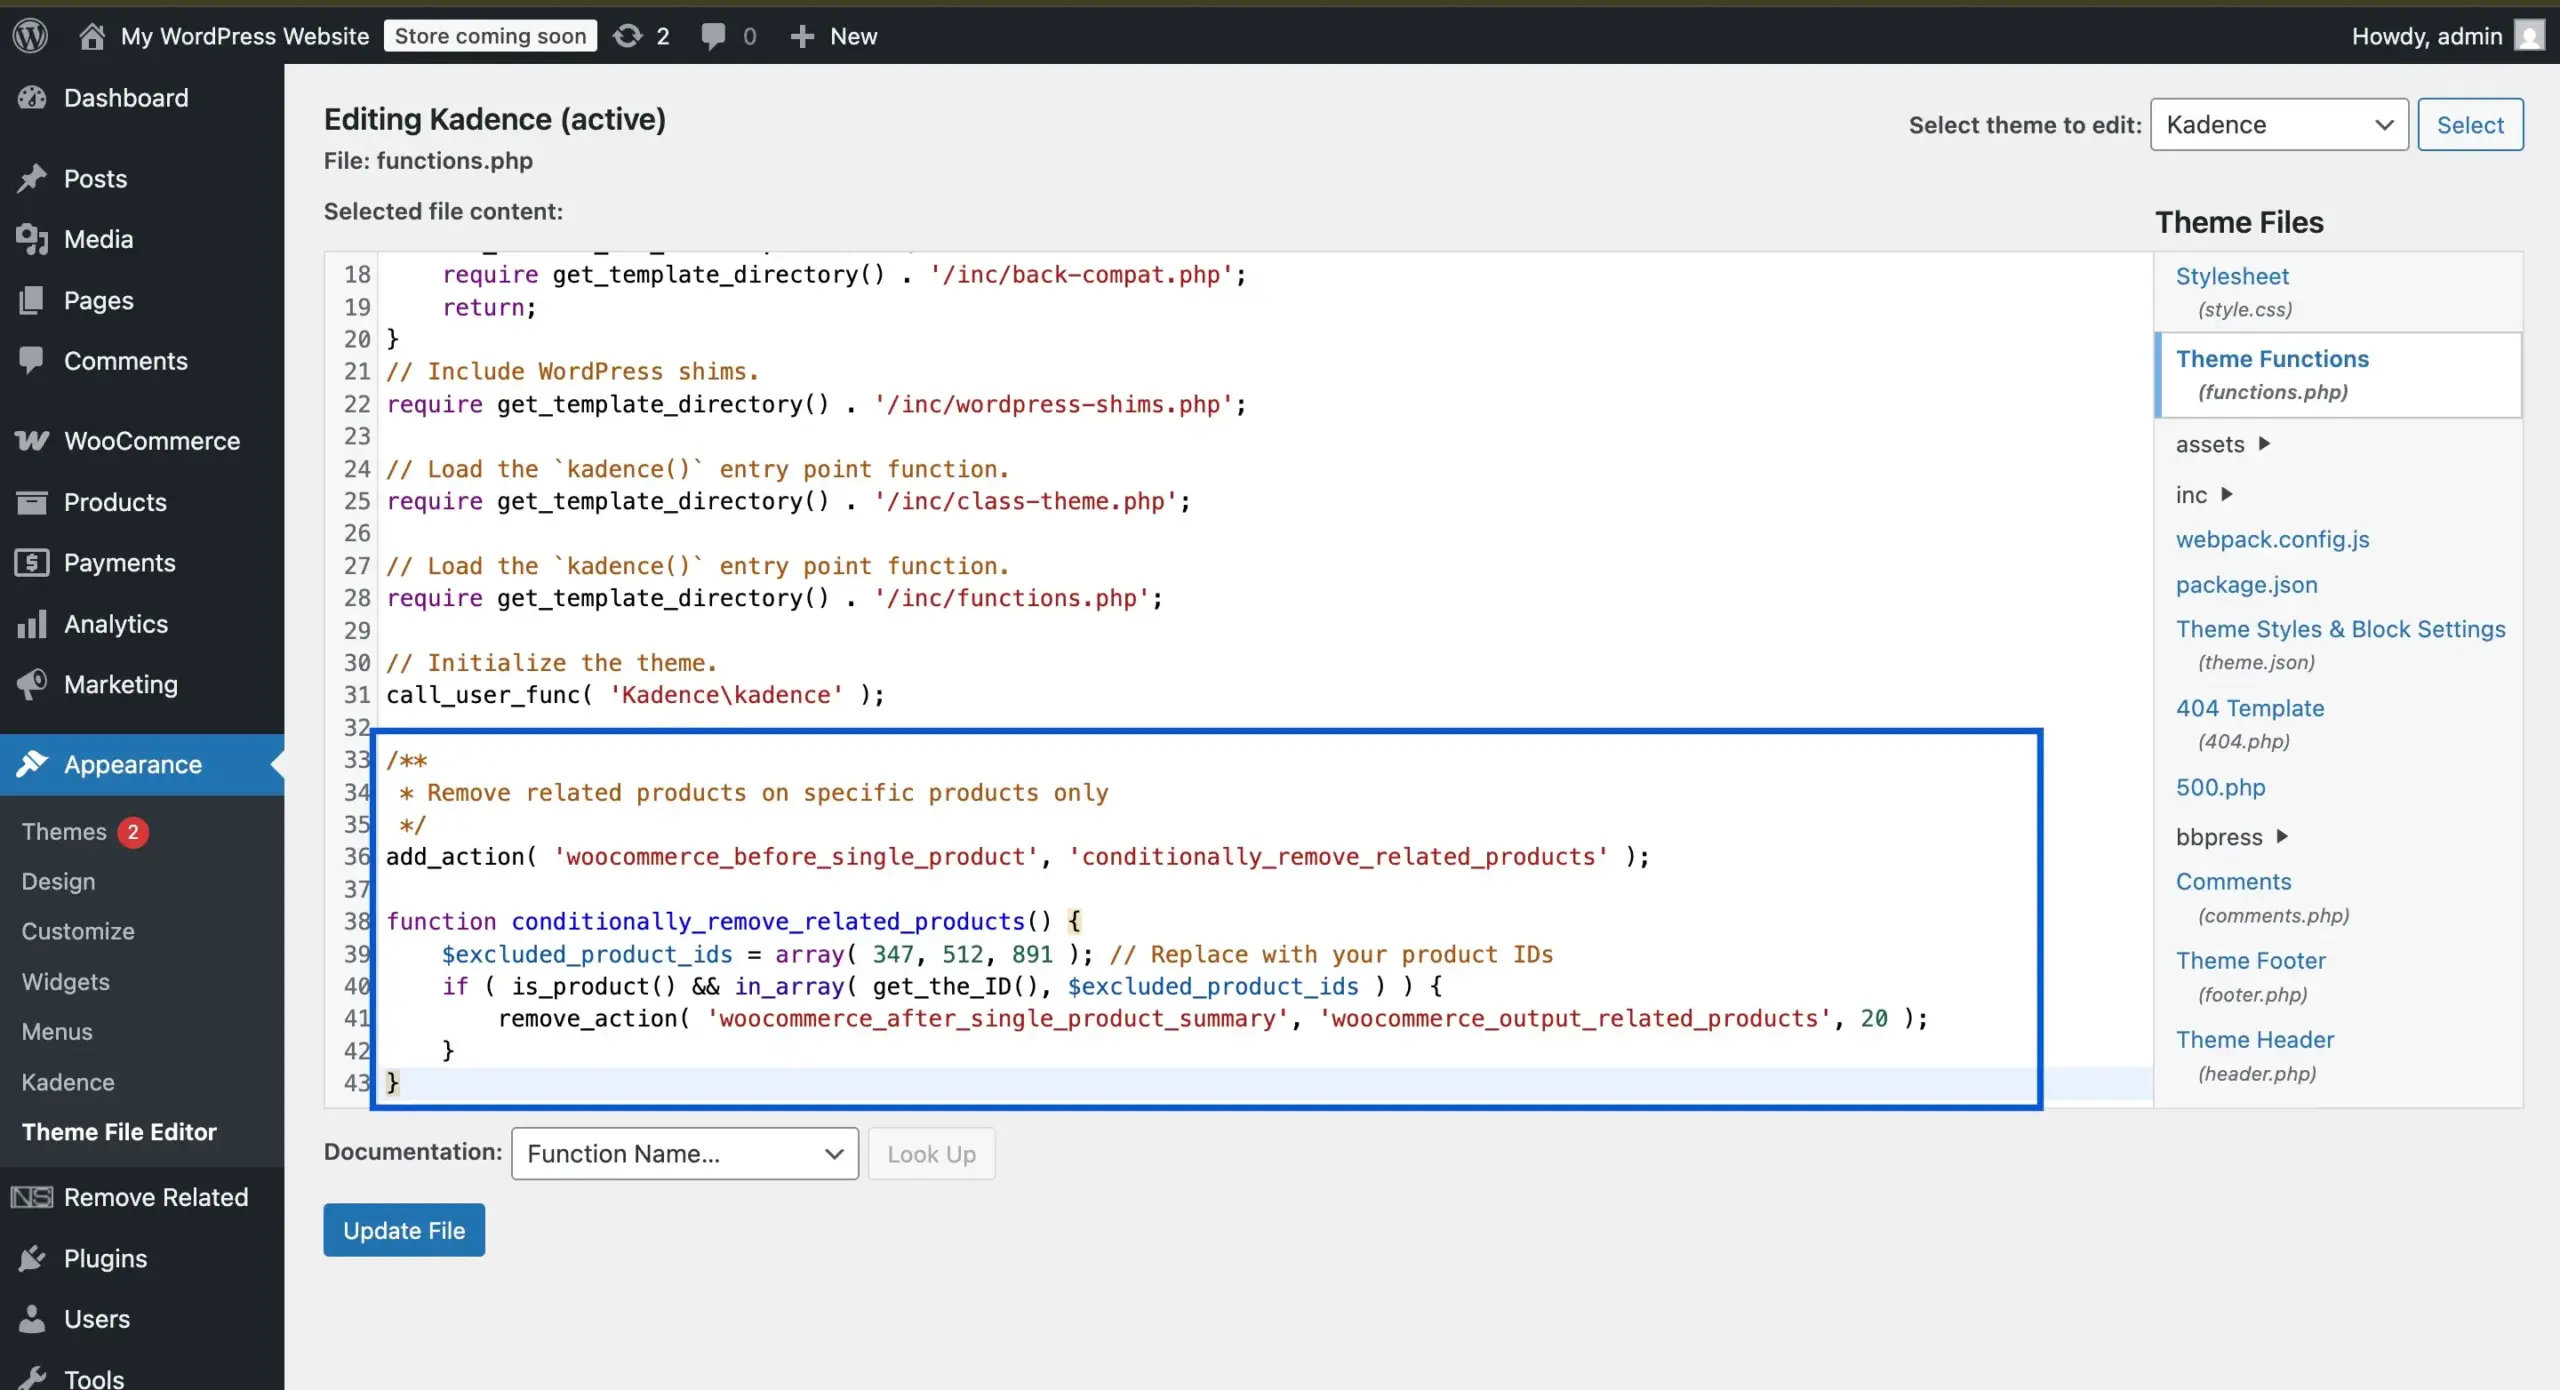Open the 404 Template file
This screenshot has height=1390, width=2560.
pos(2250,708)
